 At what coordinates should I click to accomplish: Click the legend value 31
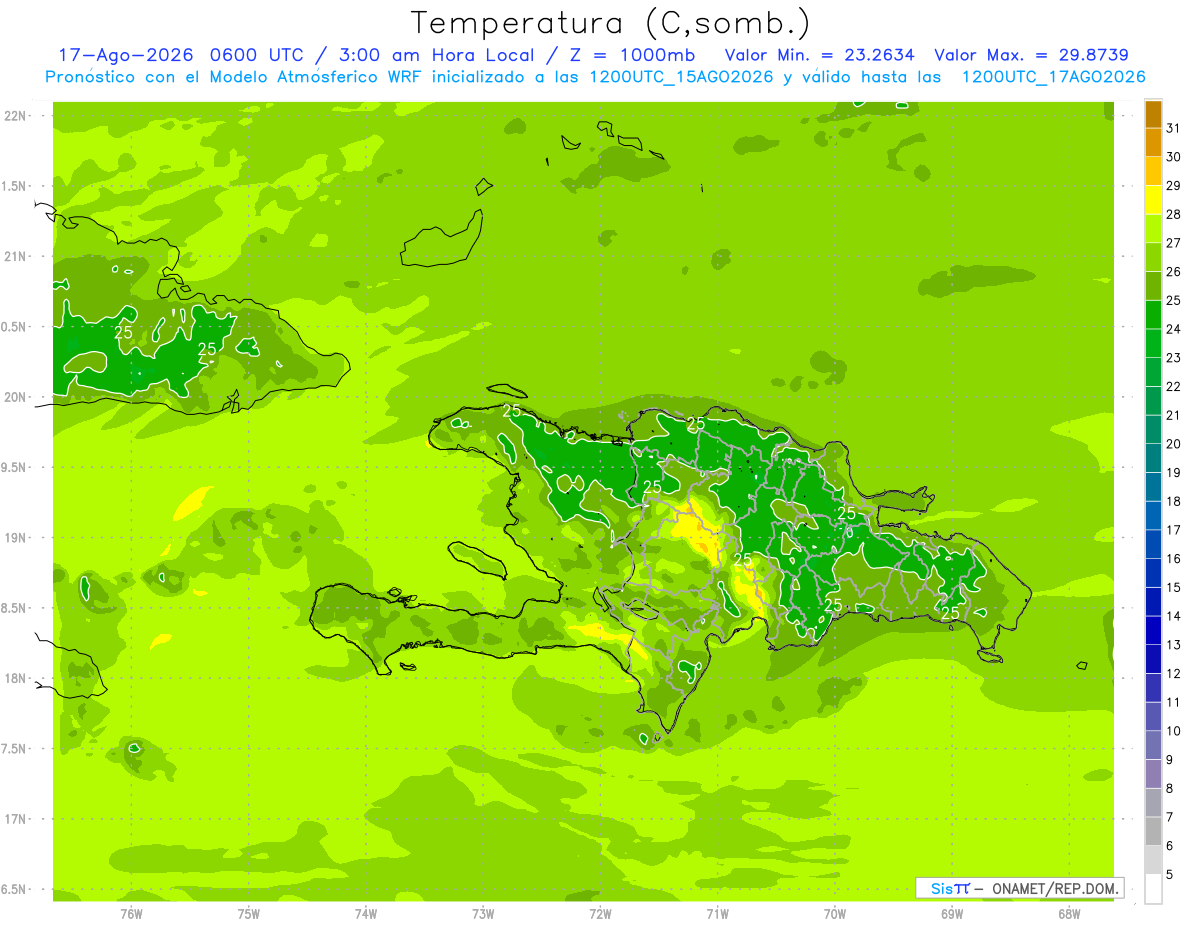click(x=1173, y=128)
